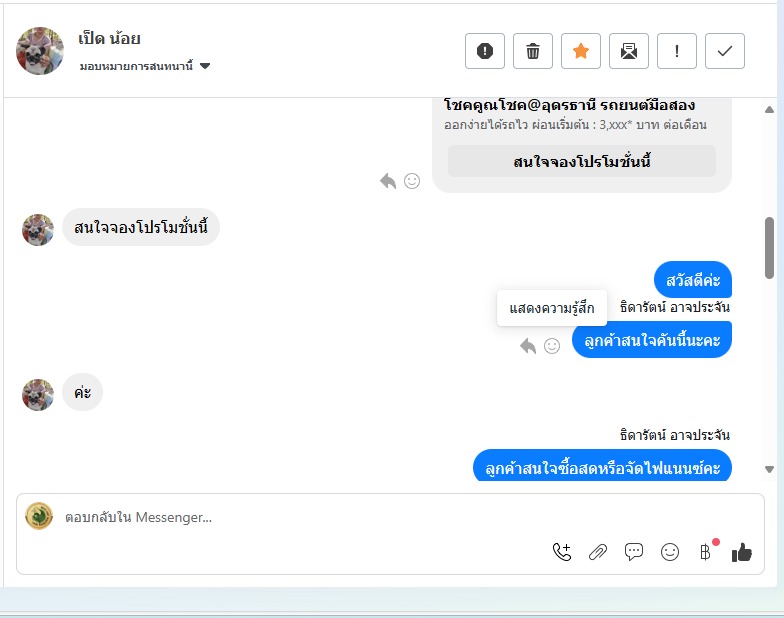The width and height of the screenshot is (784, 618).
Task: Click the scrollbar up arrow in chat
Action: pyautogui.click(x=770, y=110)
